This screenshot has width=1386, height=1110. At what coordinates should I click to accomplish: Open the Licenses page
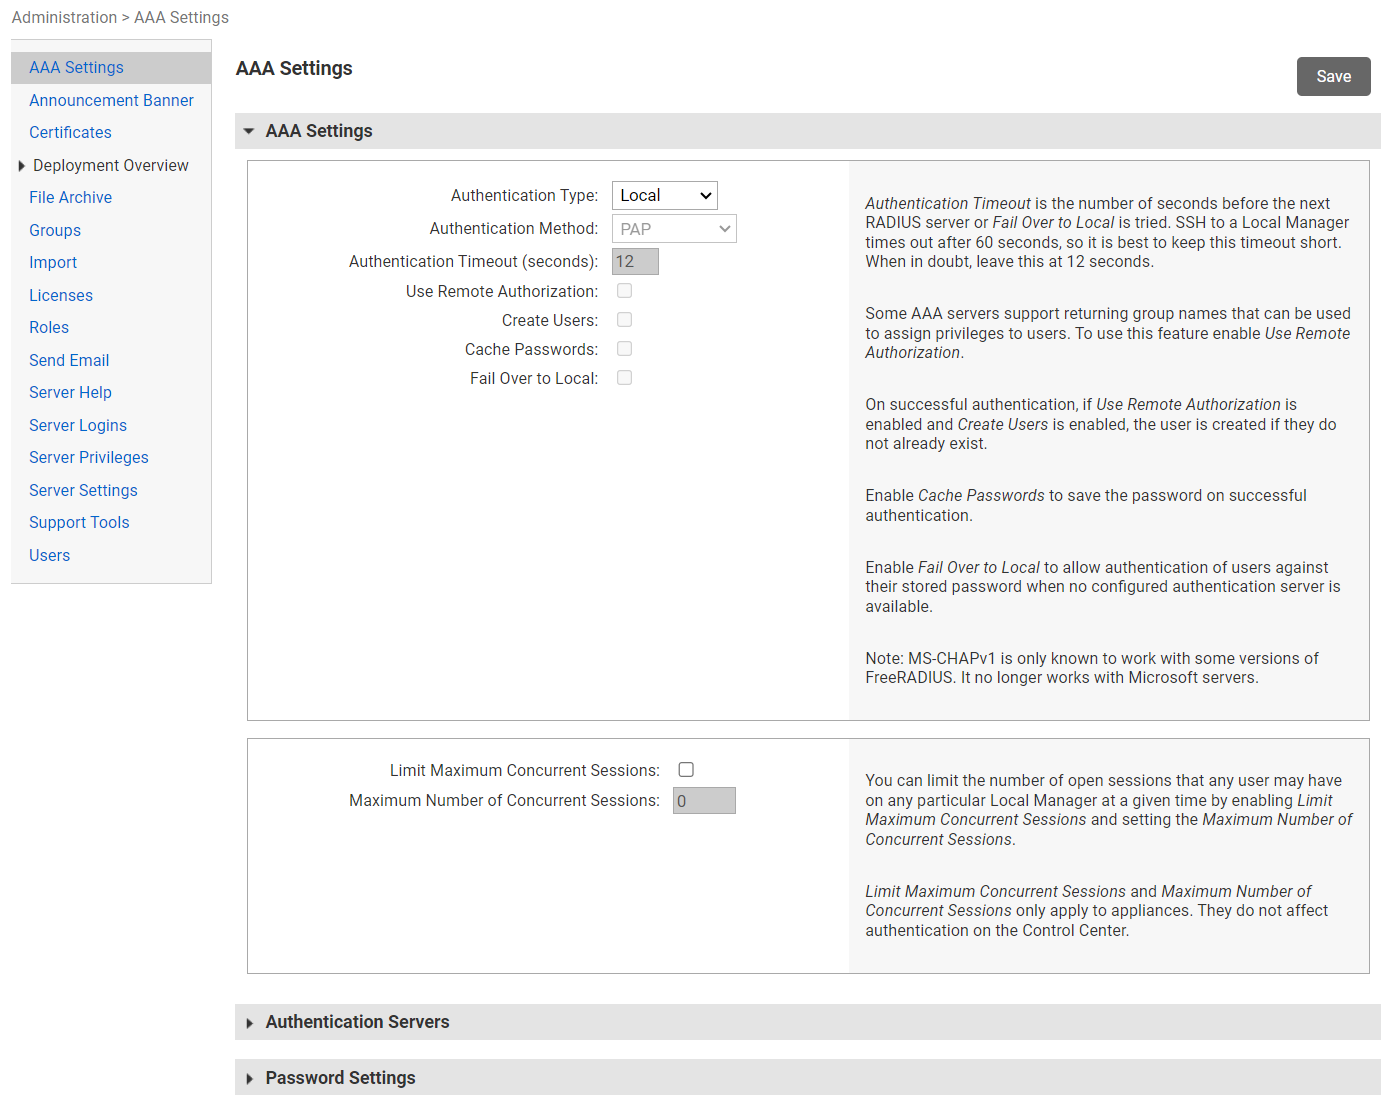pos(61,295)
